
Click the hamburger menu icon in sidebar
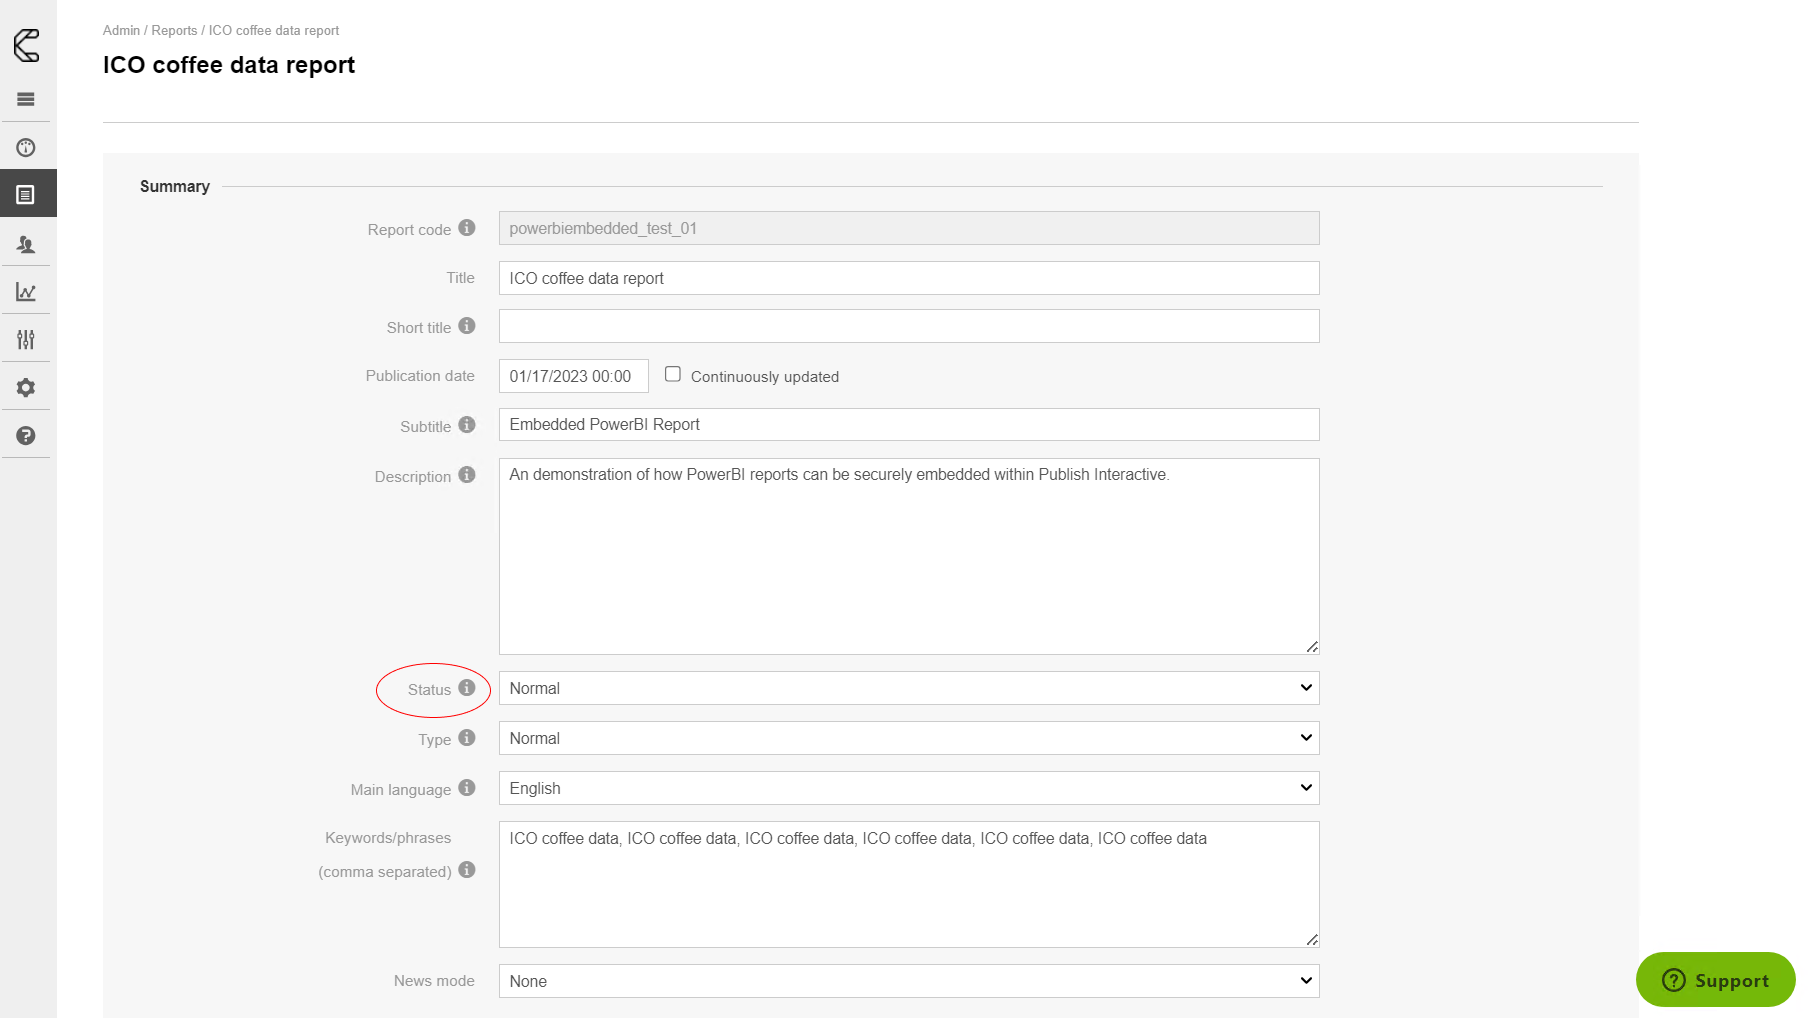coord(26,99)
